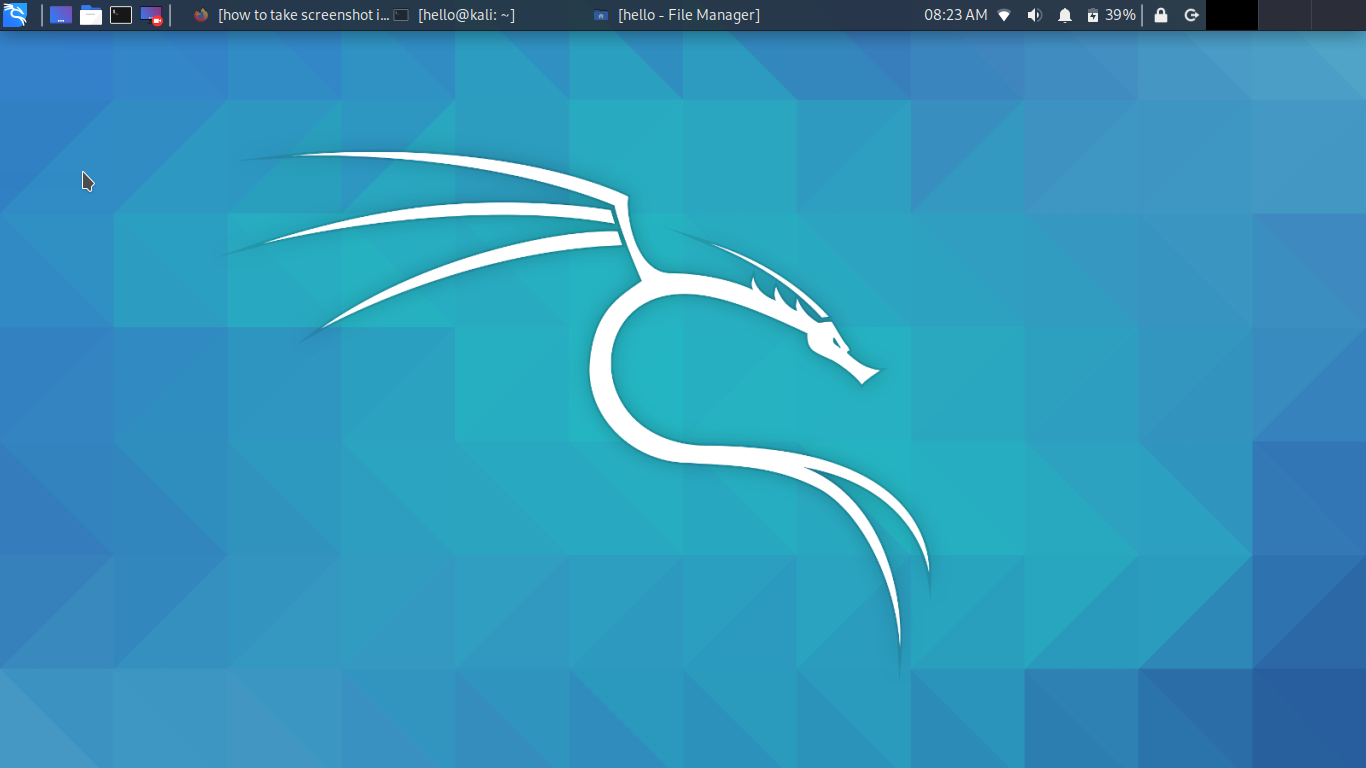This screenshot has width=1366, height=768.
Task: Switch to the second workspace
Action: (1285, 15)
